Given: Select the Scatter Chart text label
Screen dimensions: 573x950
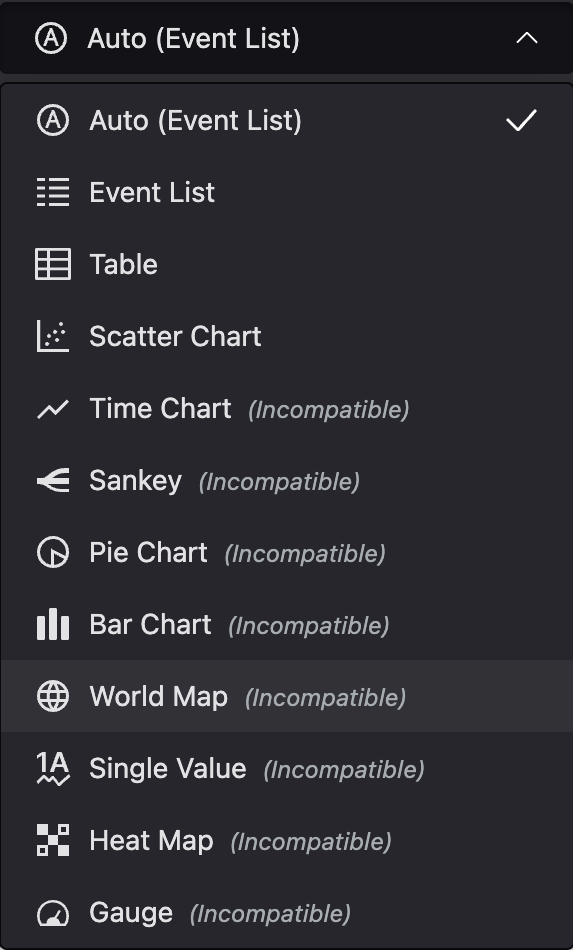Looking at the screenshot, I should pos(175,336).
